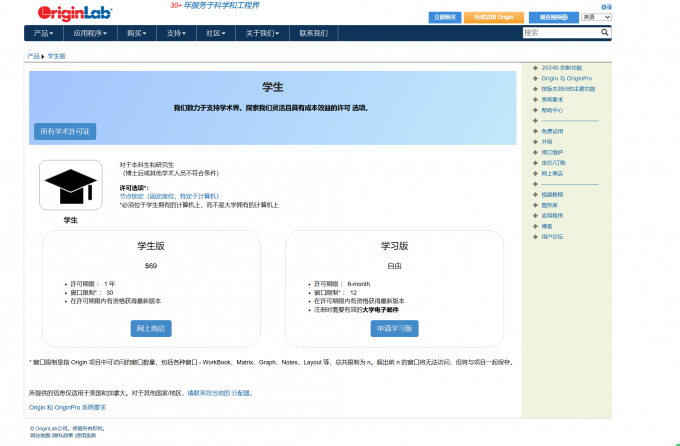Expand the 支持 menu
This screenshot has height=446, width=680.
coord(176,33)
